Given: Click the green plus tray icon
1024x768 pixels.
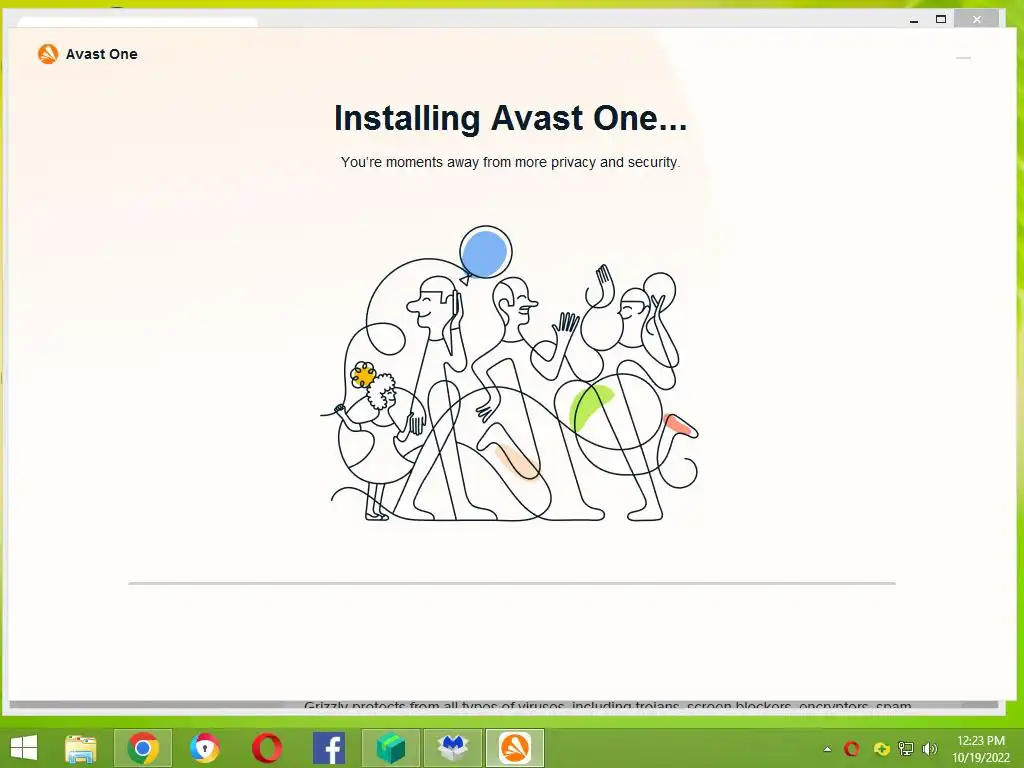Looking at the screenshot, I should [881, 748].
